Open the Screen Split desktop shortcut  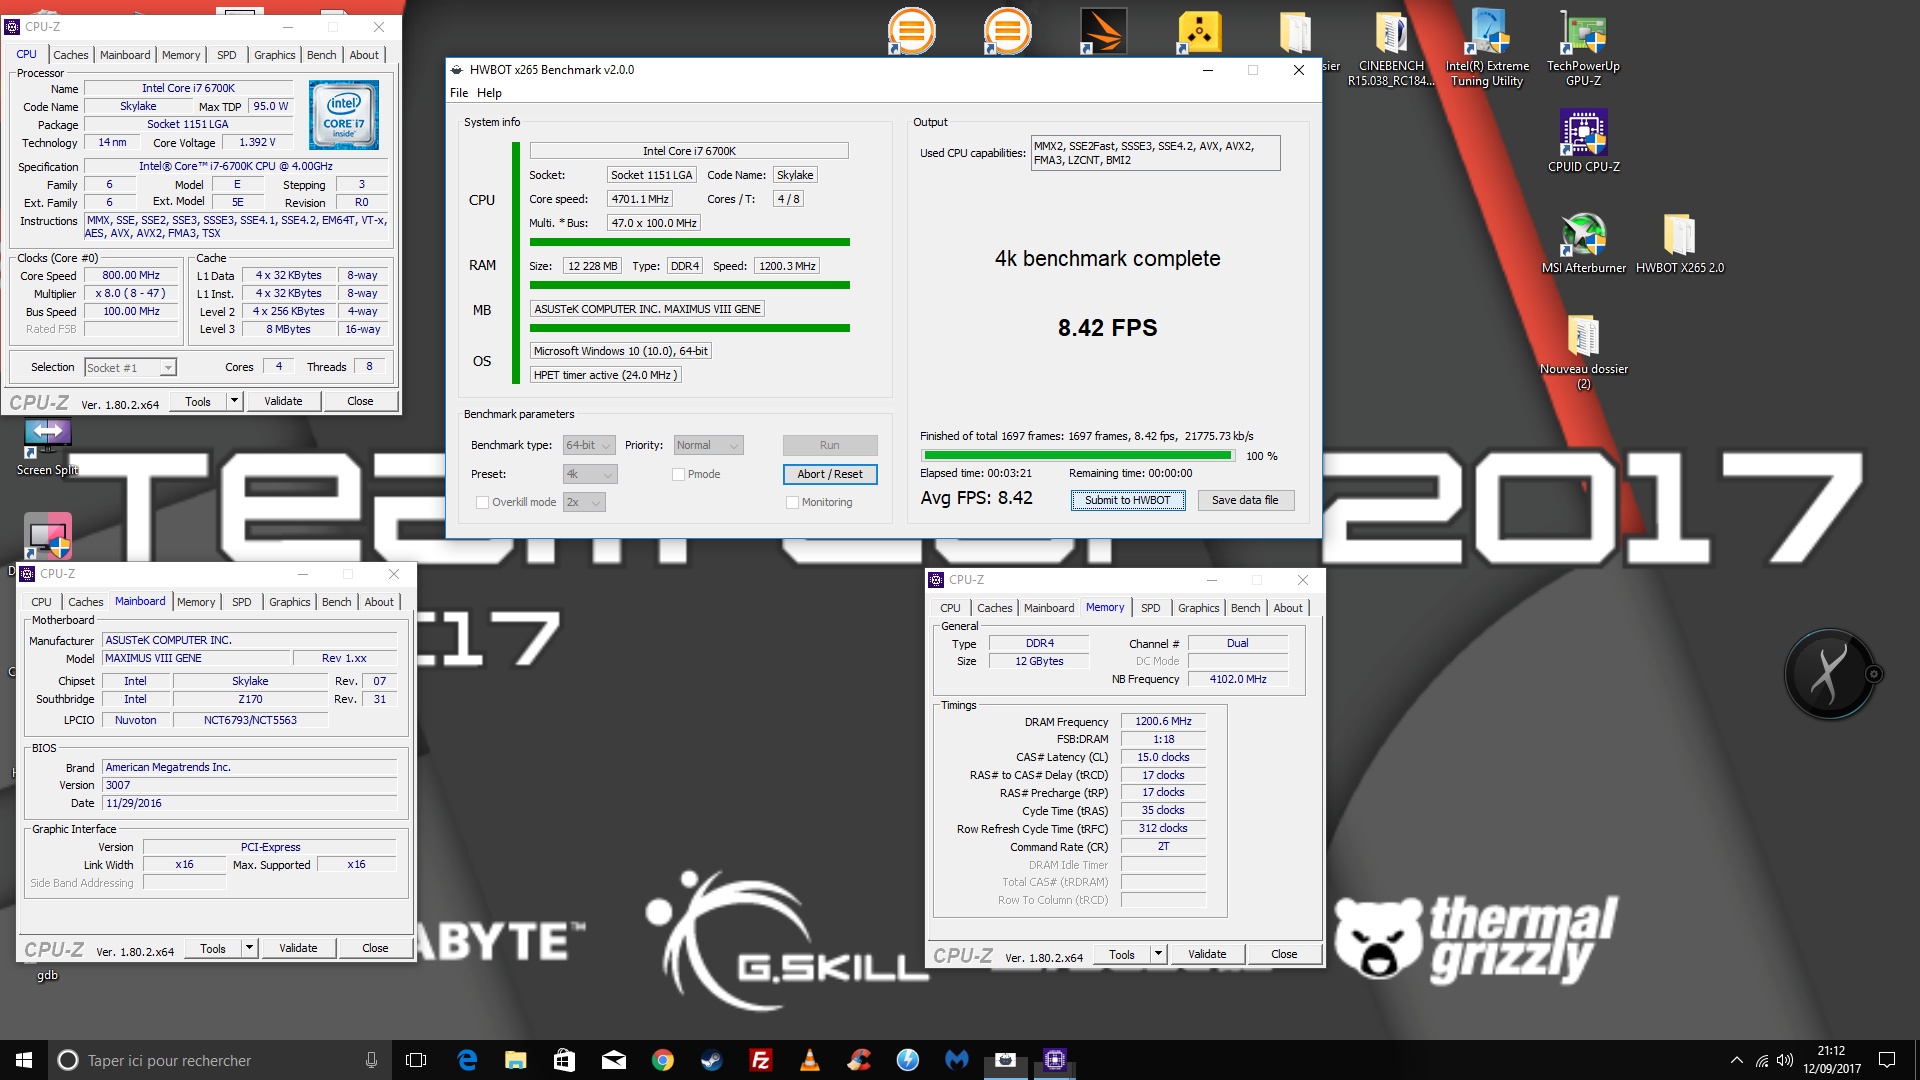[x=47, y=447]
